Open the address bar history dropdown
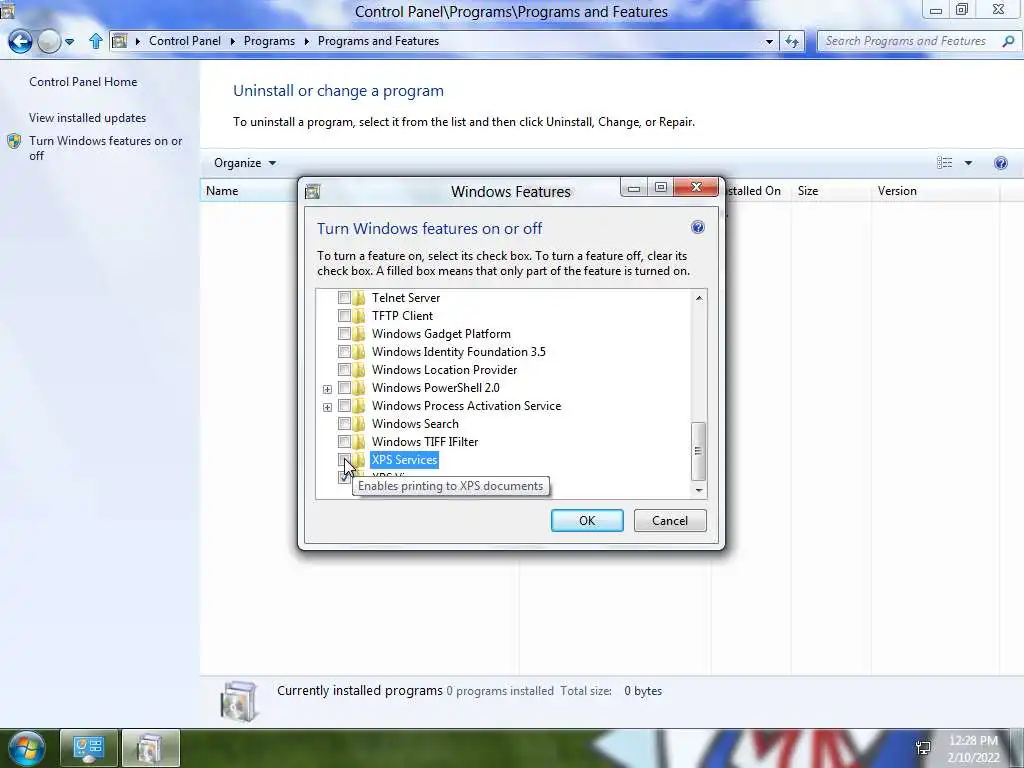1024x768 pixels. 769,41
